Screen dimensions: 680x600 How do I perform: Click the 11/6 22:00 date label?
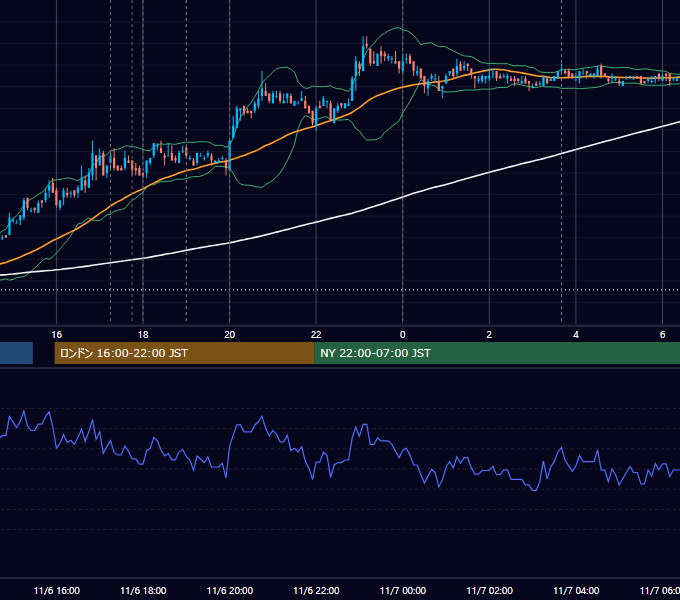coord(316,590)
